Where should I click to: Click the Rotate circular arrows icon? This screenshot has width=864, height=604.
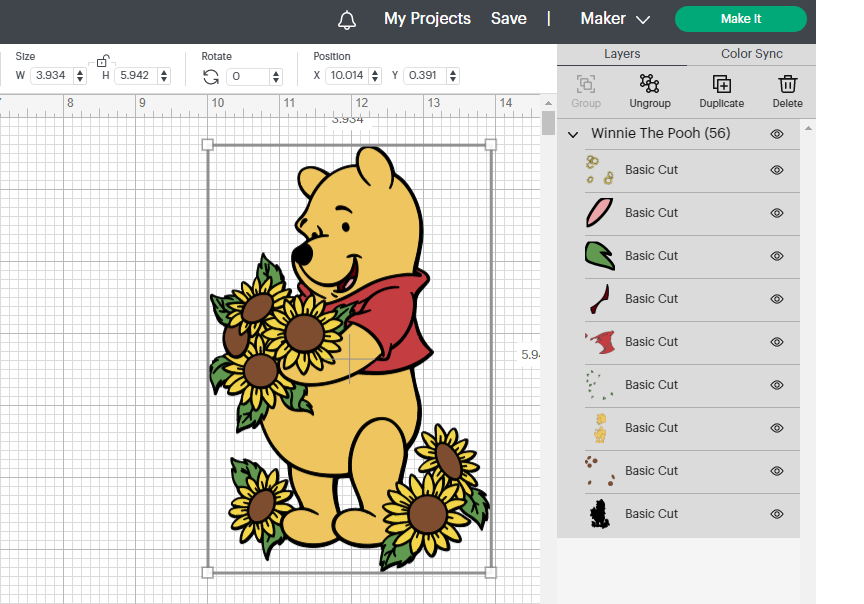[211, 77]
